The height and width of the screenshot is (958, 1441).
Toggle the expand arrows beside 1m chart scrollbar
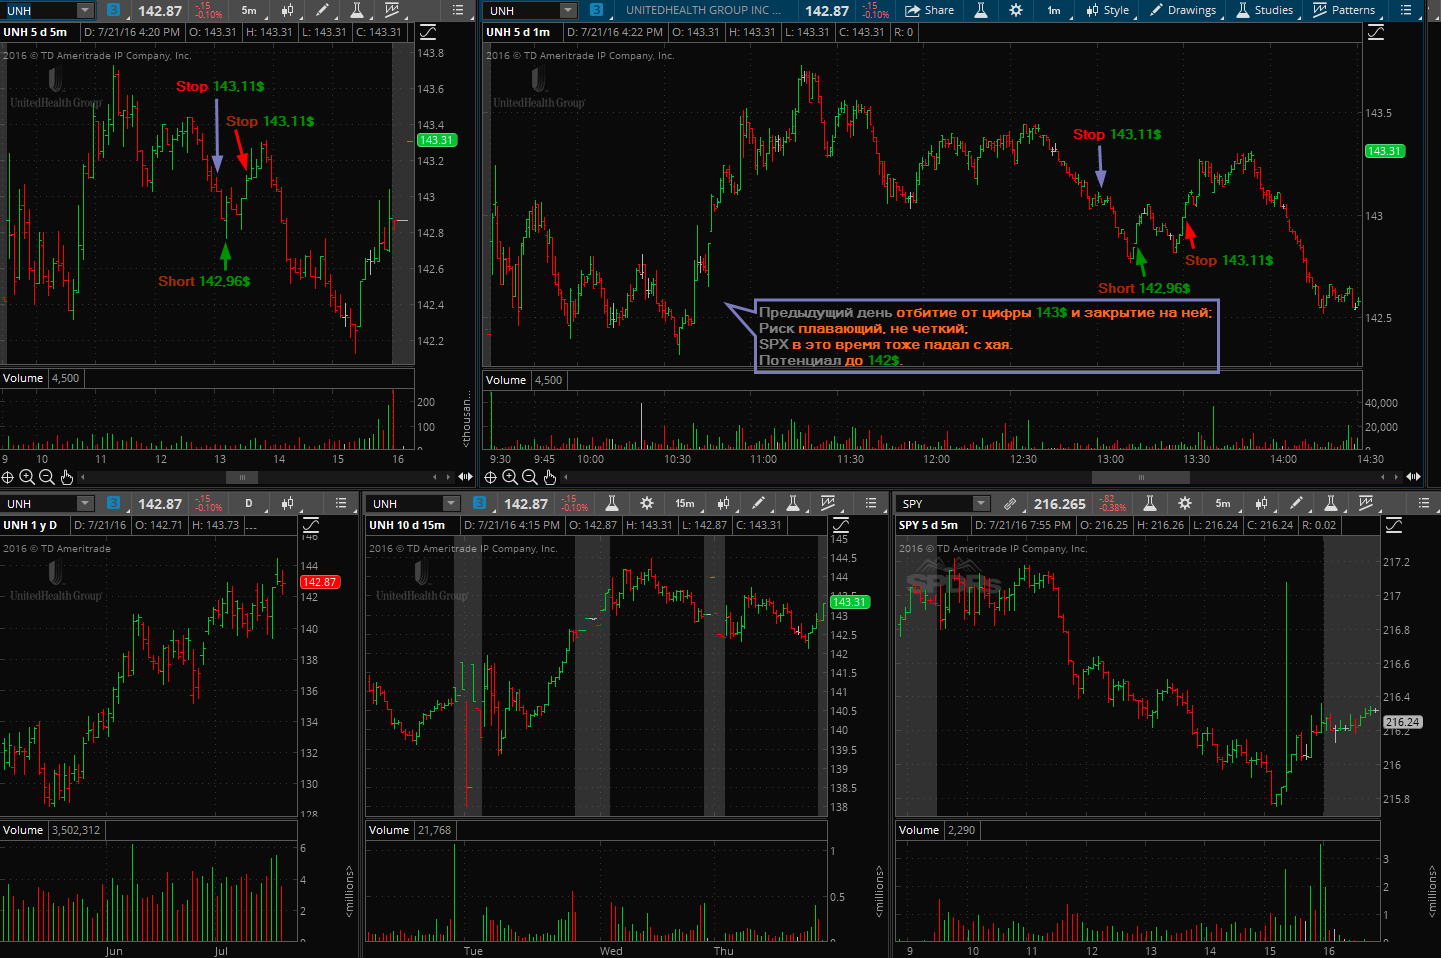point(1413,477)
